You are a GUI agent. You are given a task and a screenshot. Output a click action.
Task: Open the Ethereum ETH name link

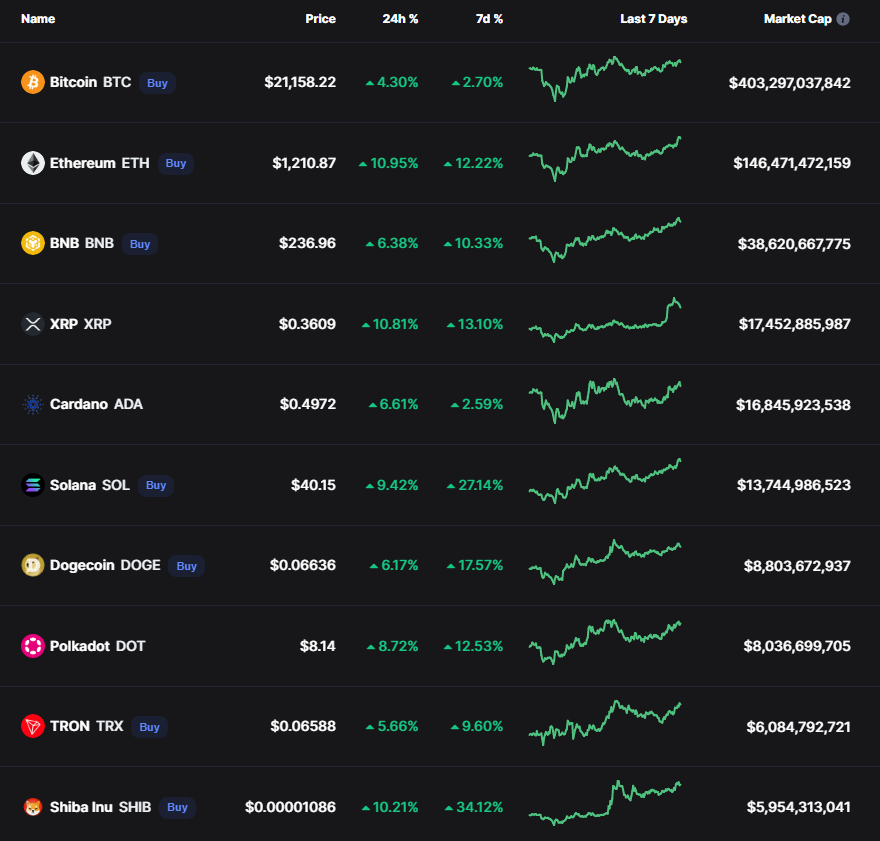pyautogui.click(x=99, y=163)
